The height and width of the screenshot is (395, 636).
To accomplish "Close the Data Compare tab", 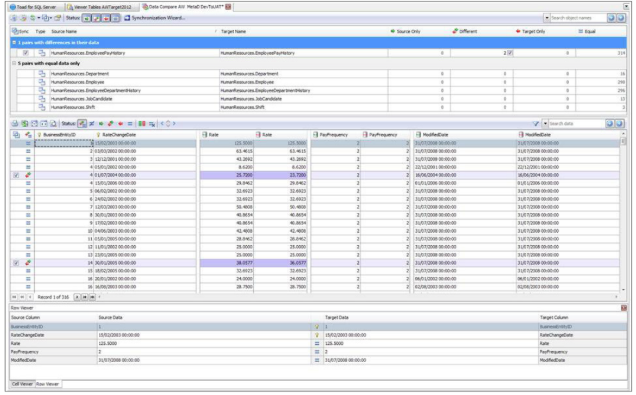I will pos(228,7).
